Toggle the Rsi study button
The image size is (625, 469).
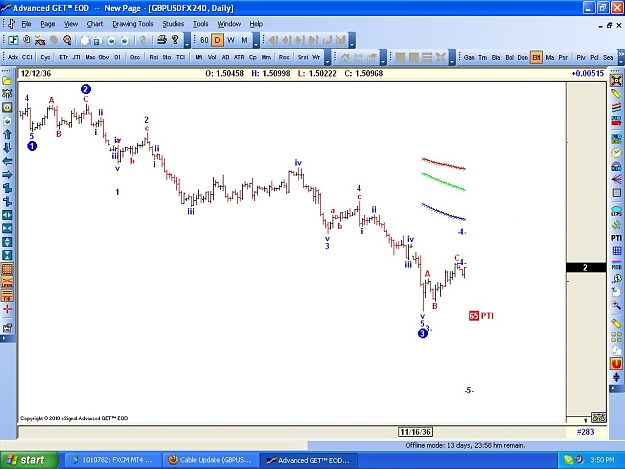pyautogui.click(x=153, y=57)
